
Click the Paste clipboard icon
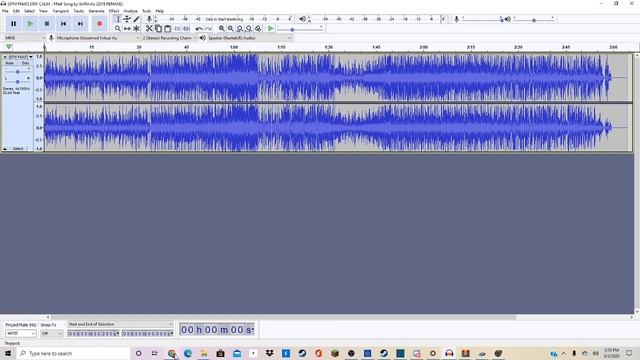[167, 29]
